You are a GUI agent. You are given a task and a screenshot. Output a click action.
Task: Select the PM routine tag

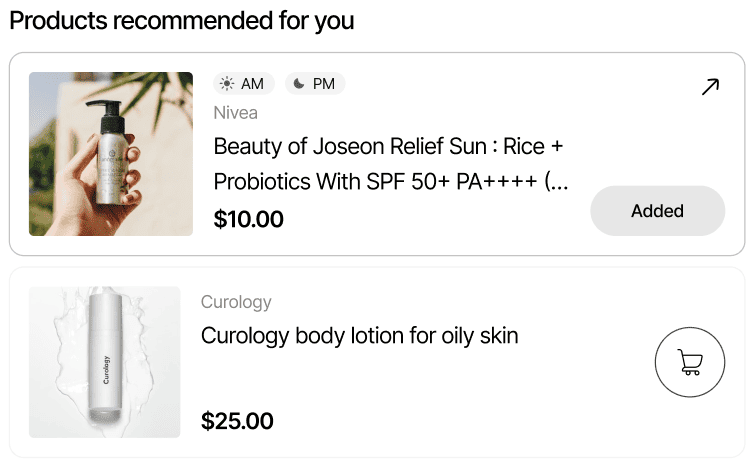[x=315, y=84]
